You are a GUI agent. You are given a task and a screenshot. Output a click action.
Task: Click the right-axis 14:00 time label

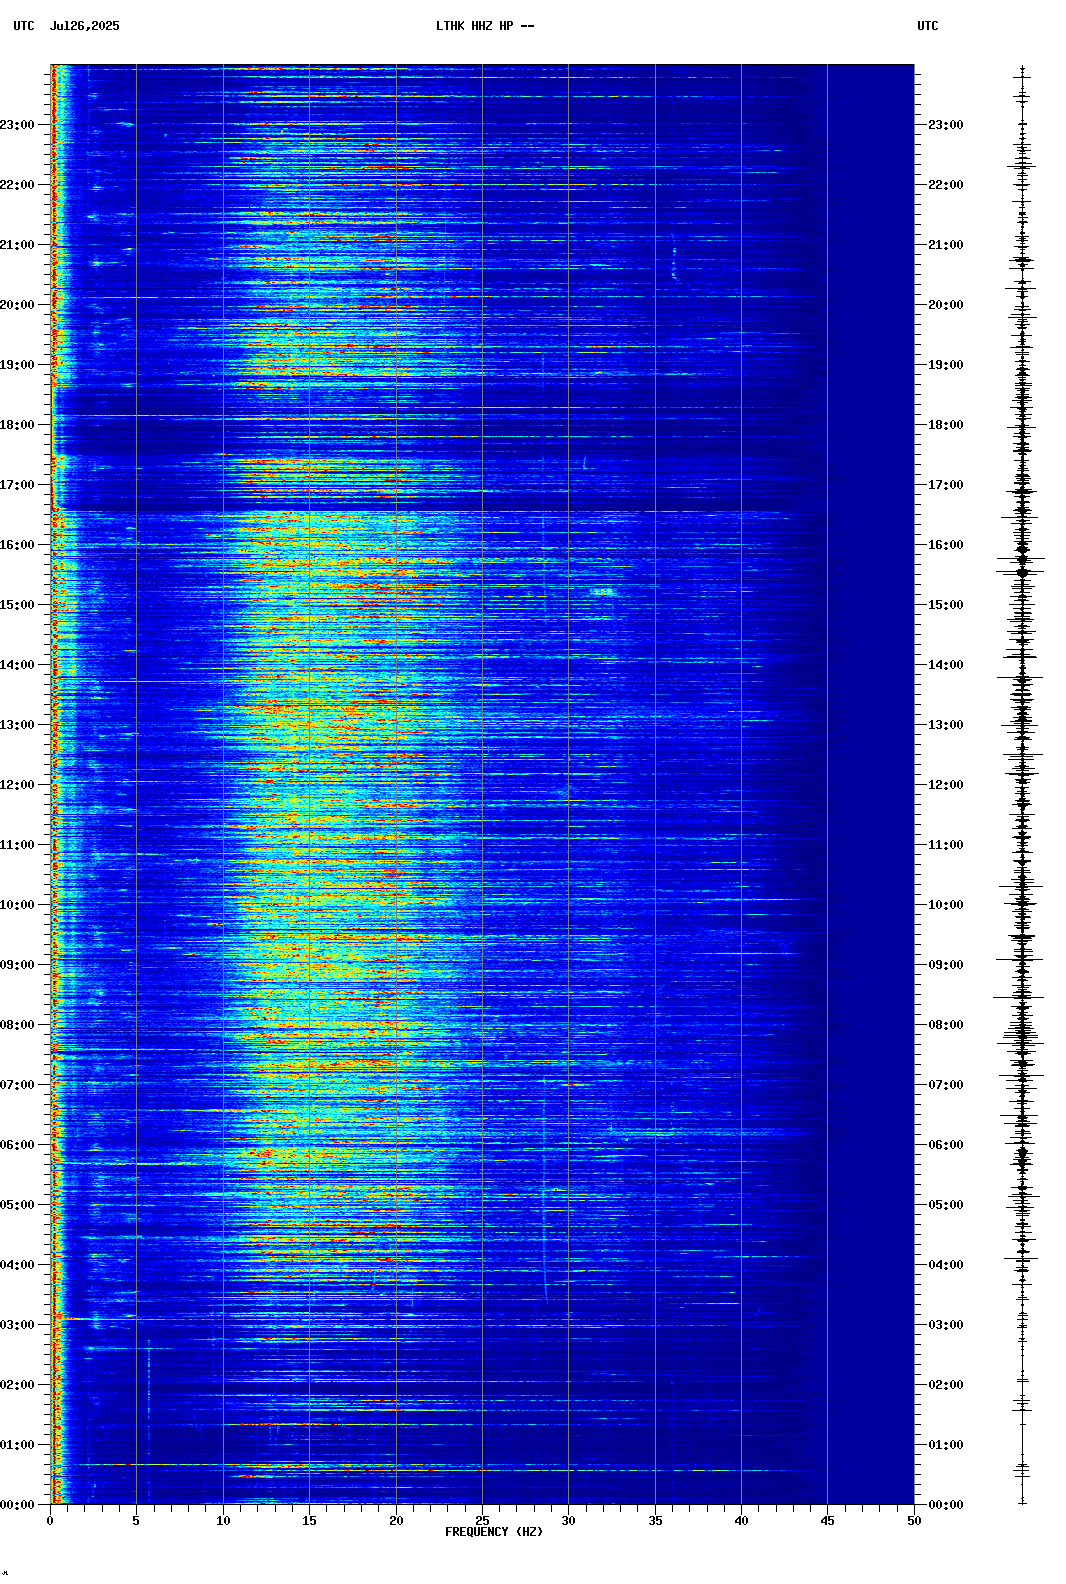(946, 665)
